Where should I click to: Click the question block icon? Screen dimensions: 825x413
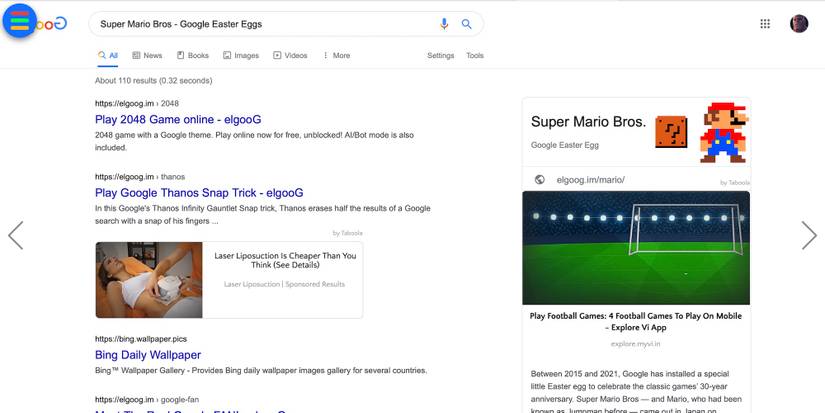[671, 132]
